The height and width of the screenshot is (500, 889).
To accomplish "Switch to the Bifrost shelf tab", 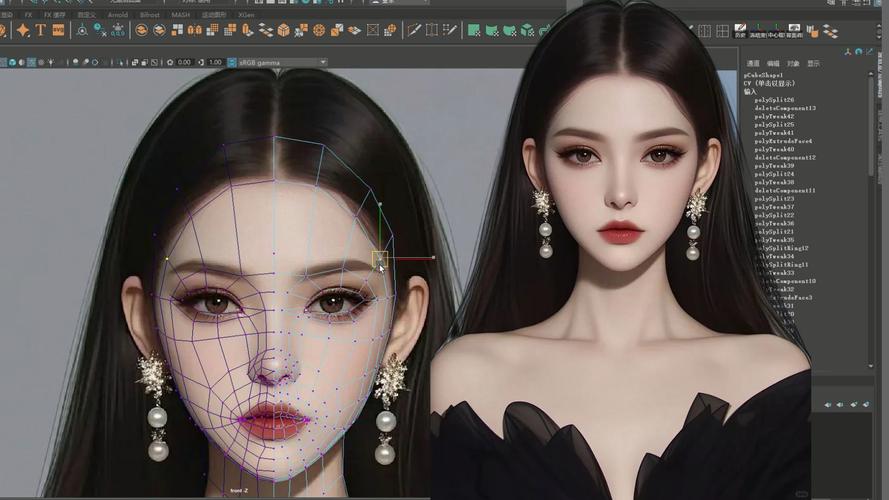I will [x=150, y=15].
